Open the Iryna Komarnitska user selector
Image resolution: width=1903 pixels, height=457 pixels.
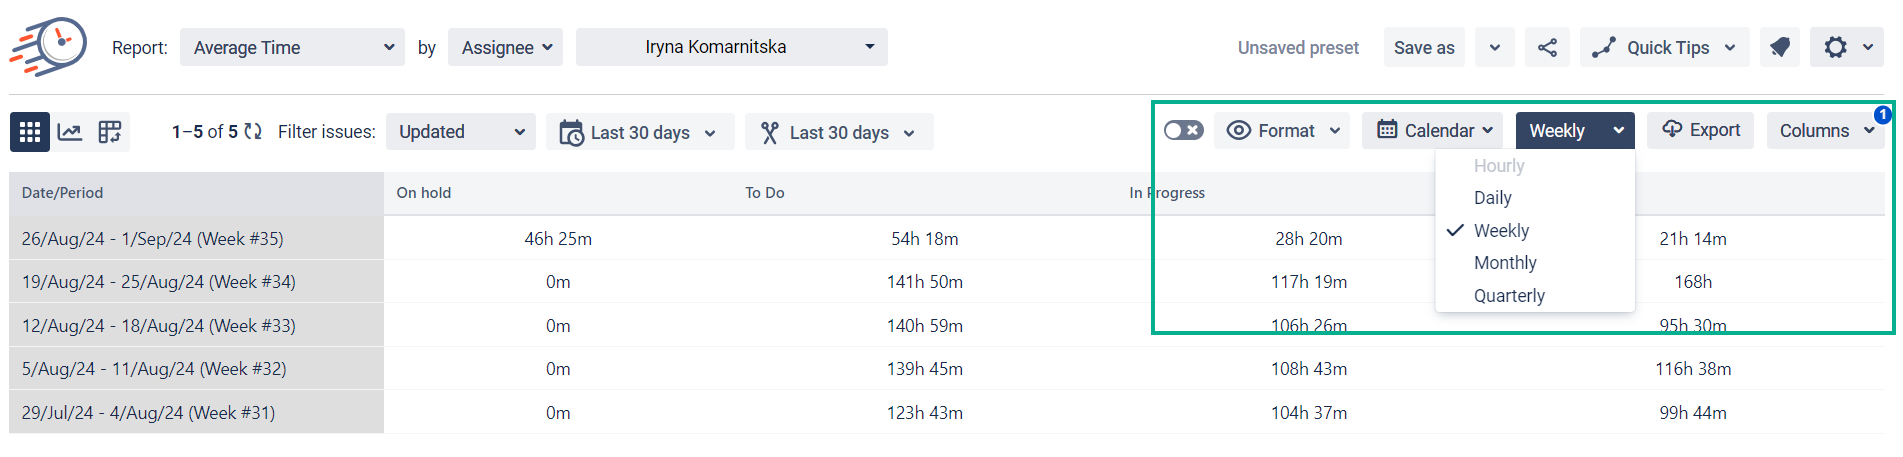coord(731,48)
